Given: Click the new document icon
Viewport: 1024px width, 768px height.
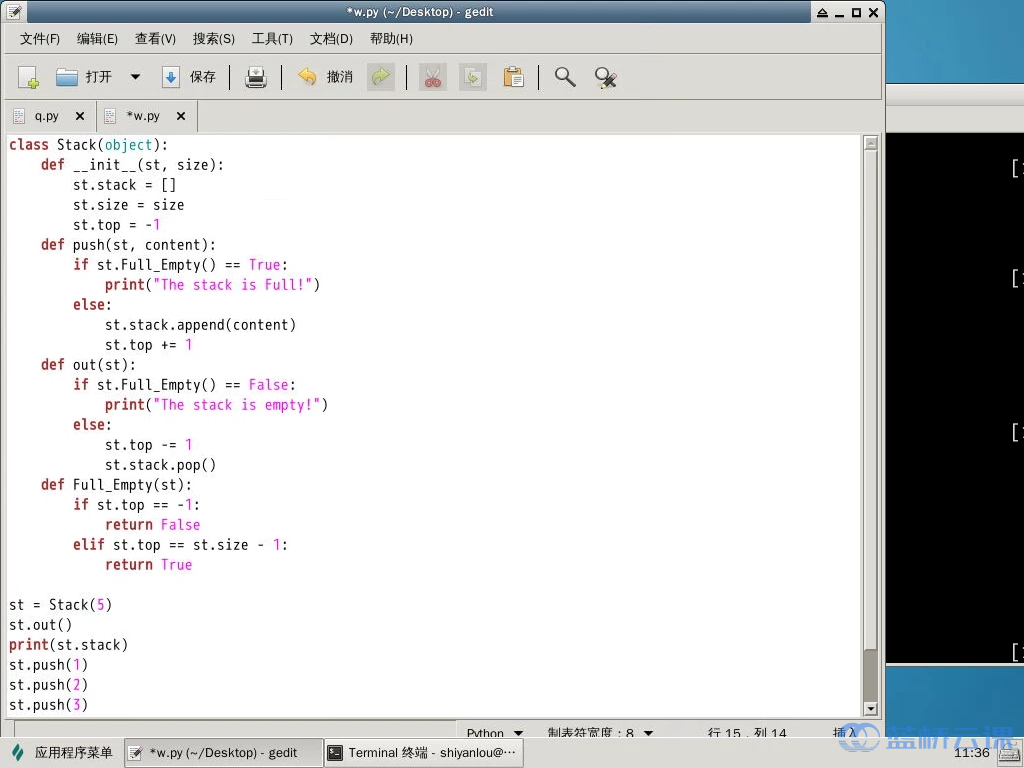Looking at the screenshot, I should pyautogui.click(x=28, y=77).
